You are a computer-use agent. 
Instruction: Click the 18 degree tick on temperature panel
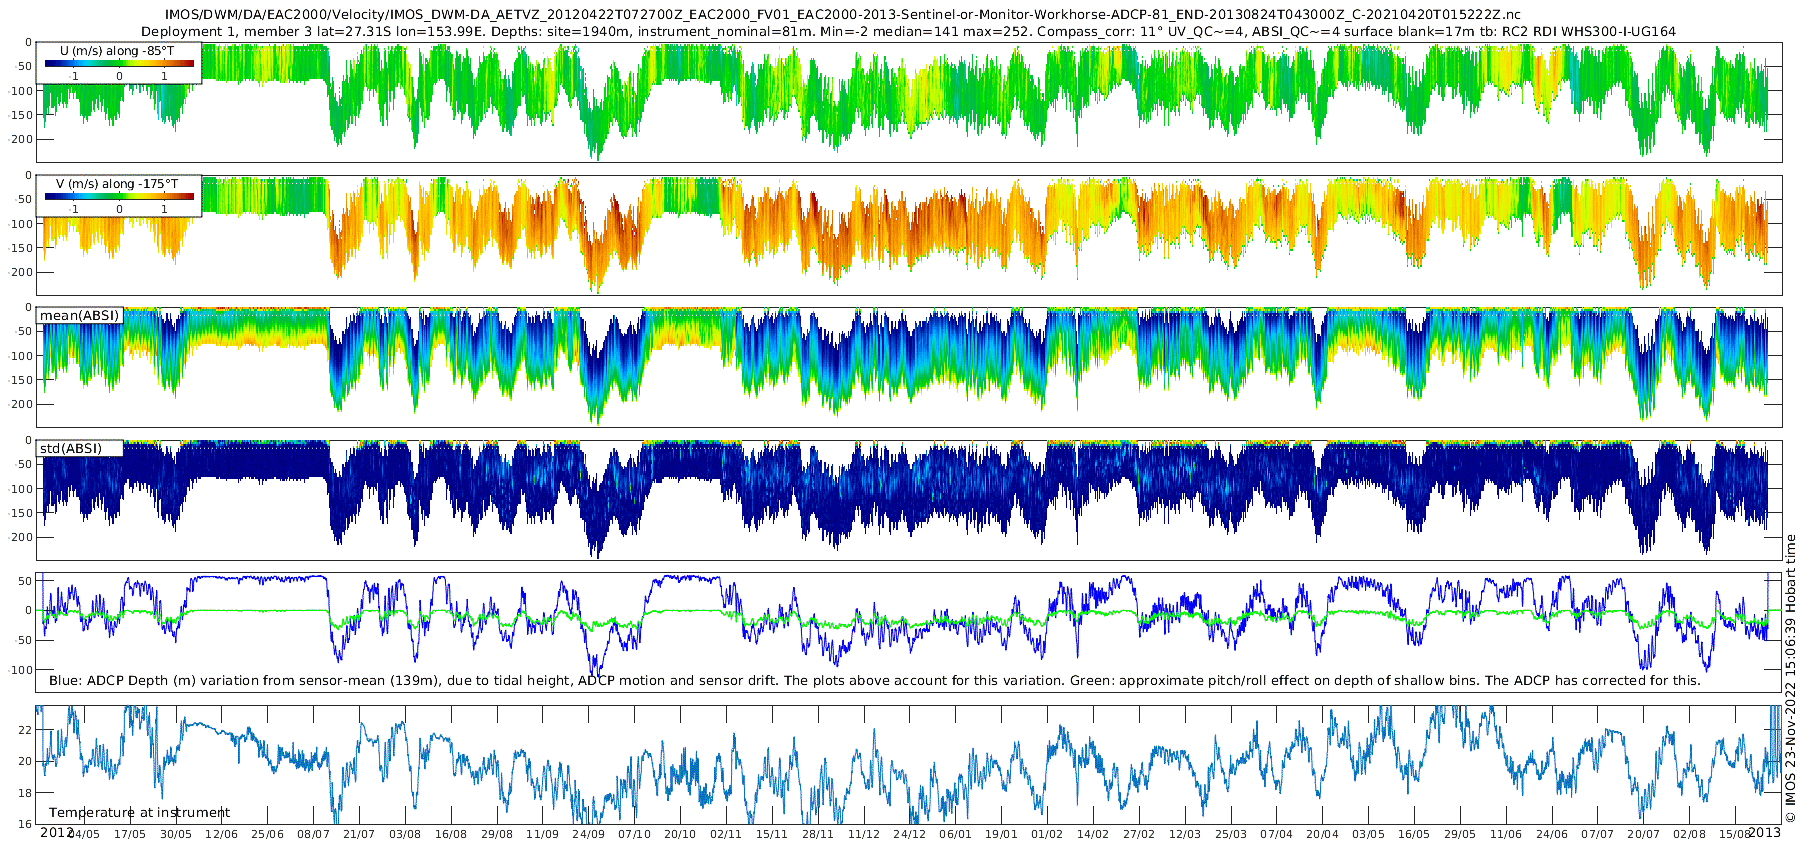[x=26, y=793]
